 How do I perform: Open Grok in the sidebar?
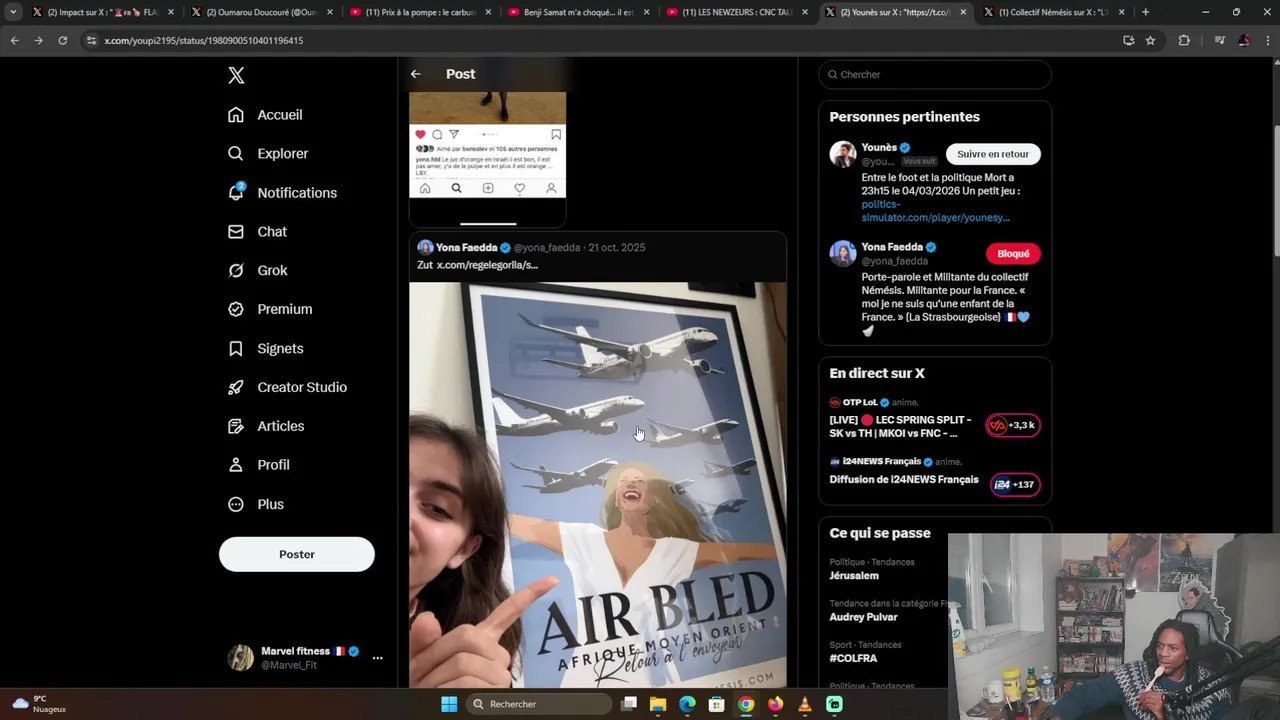257,271
